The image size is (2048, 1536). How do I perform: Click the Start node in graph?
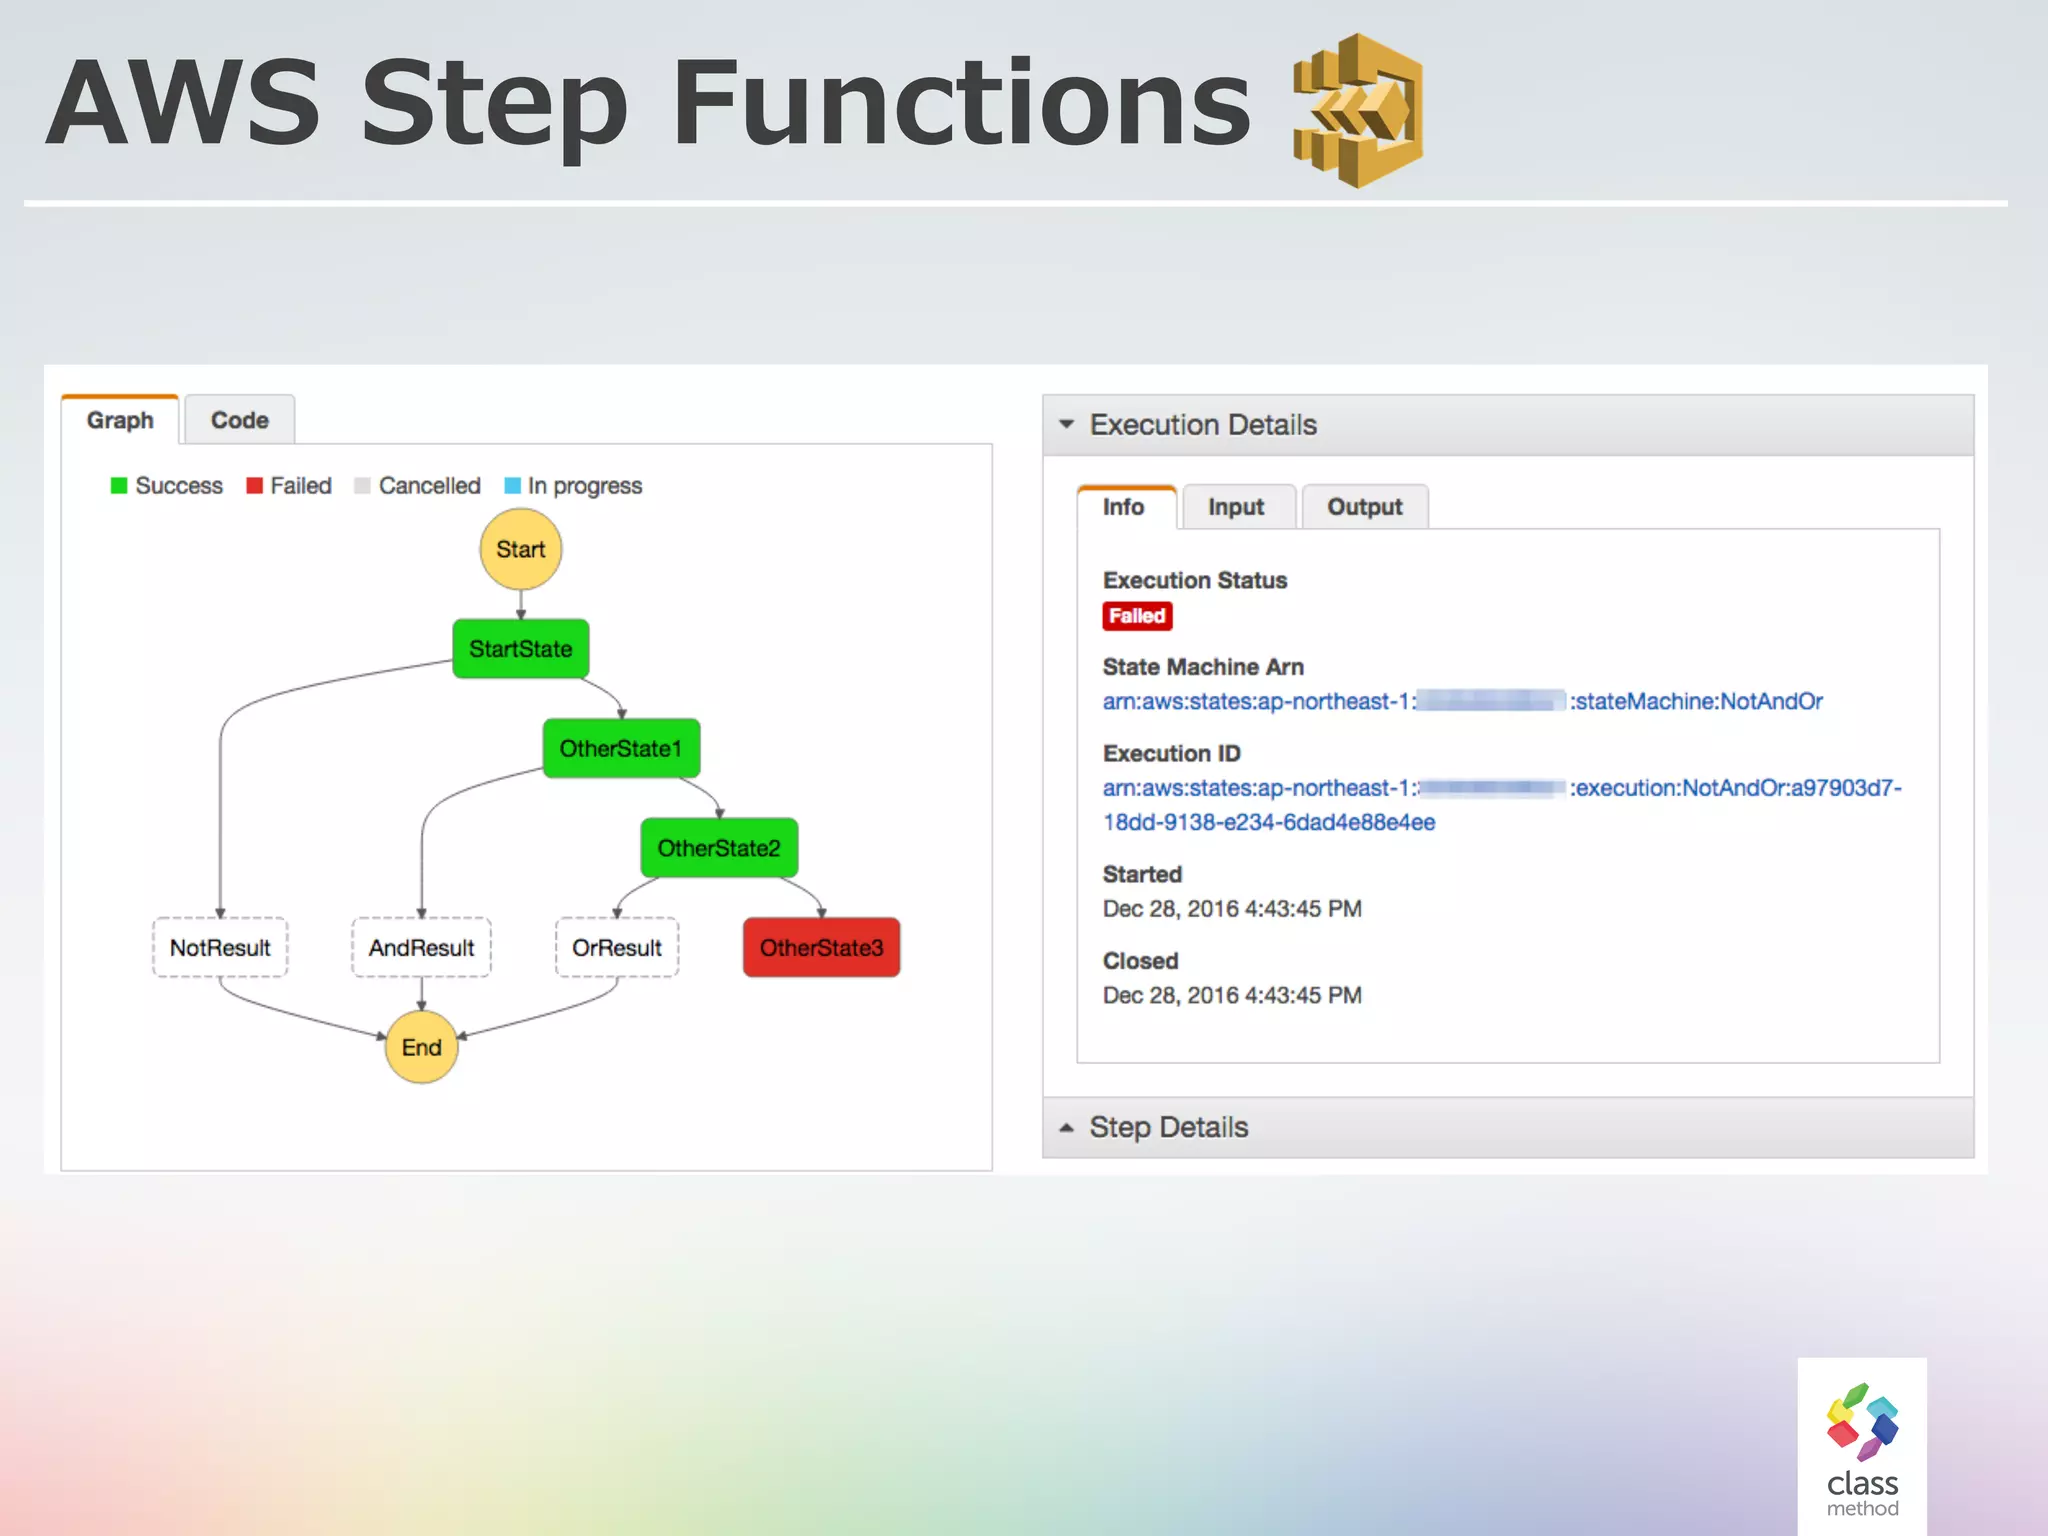[x=520, y=549]
